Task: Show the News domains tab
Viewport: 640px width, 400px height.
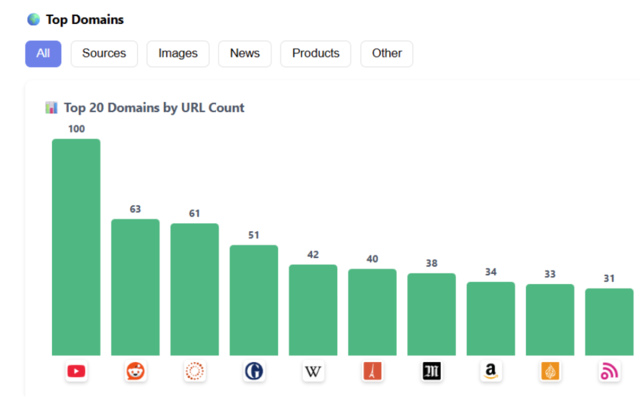Action: click(244, 54)
